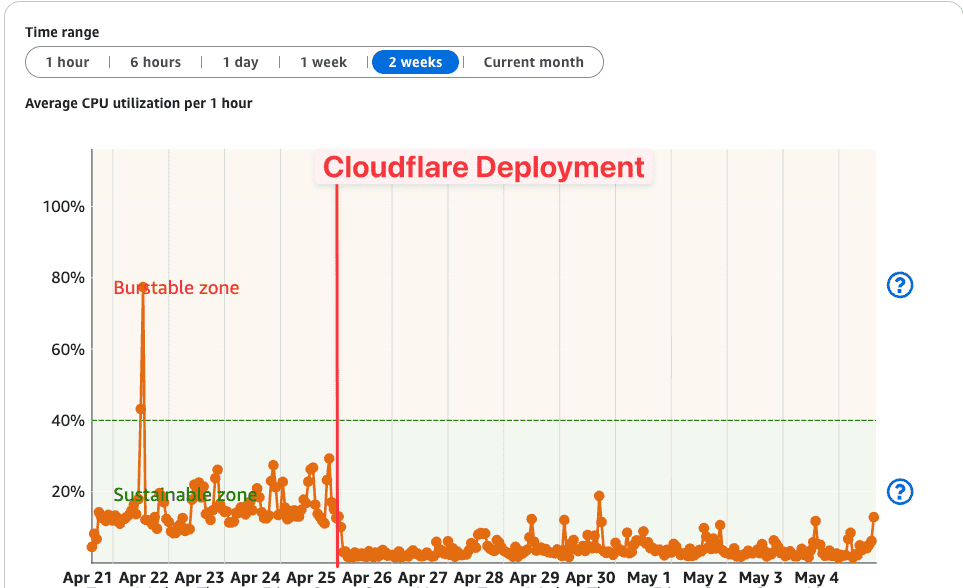Show the Current month range
Screen dimensions: 963x588
[x=533, y=62]
